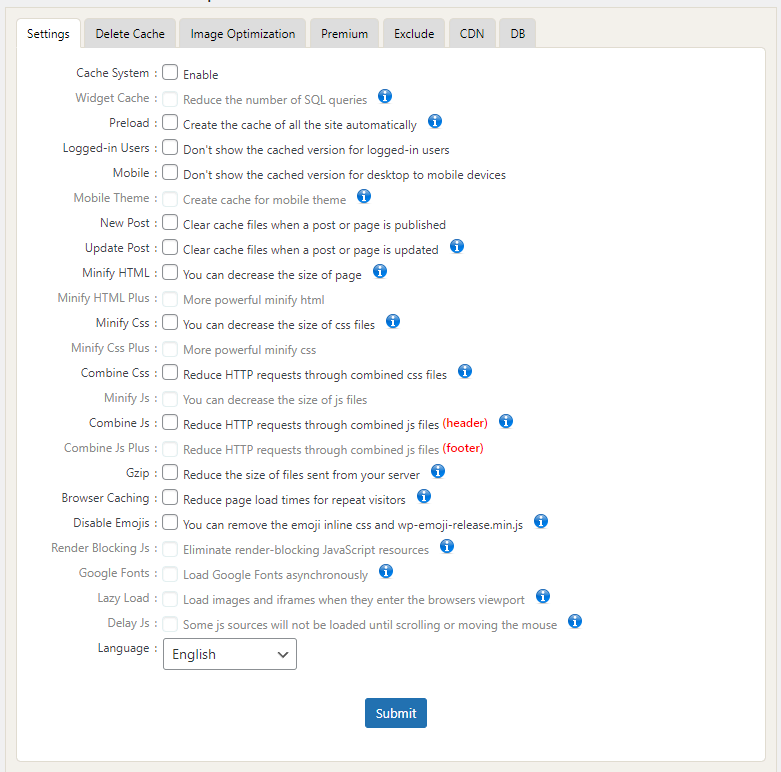The image size is (781, 772).
Task: Enable the Mobile checkbox
Action: 170,173
